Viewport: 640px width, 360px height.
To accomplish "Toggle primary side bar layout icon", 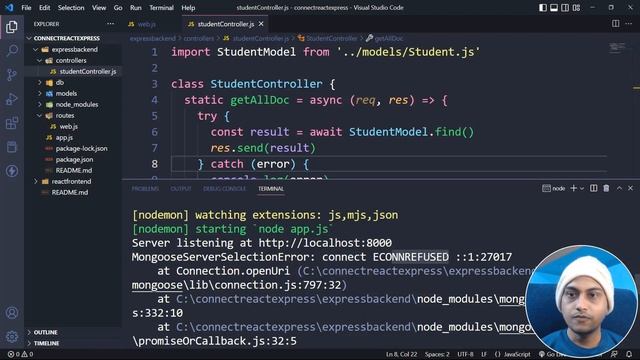I will click(x=543, y=8).
